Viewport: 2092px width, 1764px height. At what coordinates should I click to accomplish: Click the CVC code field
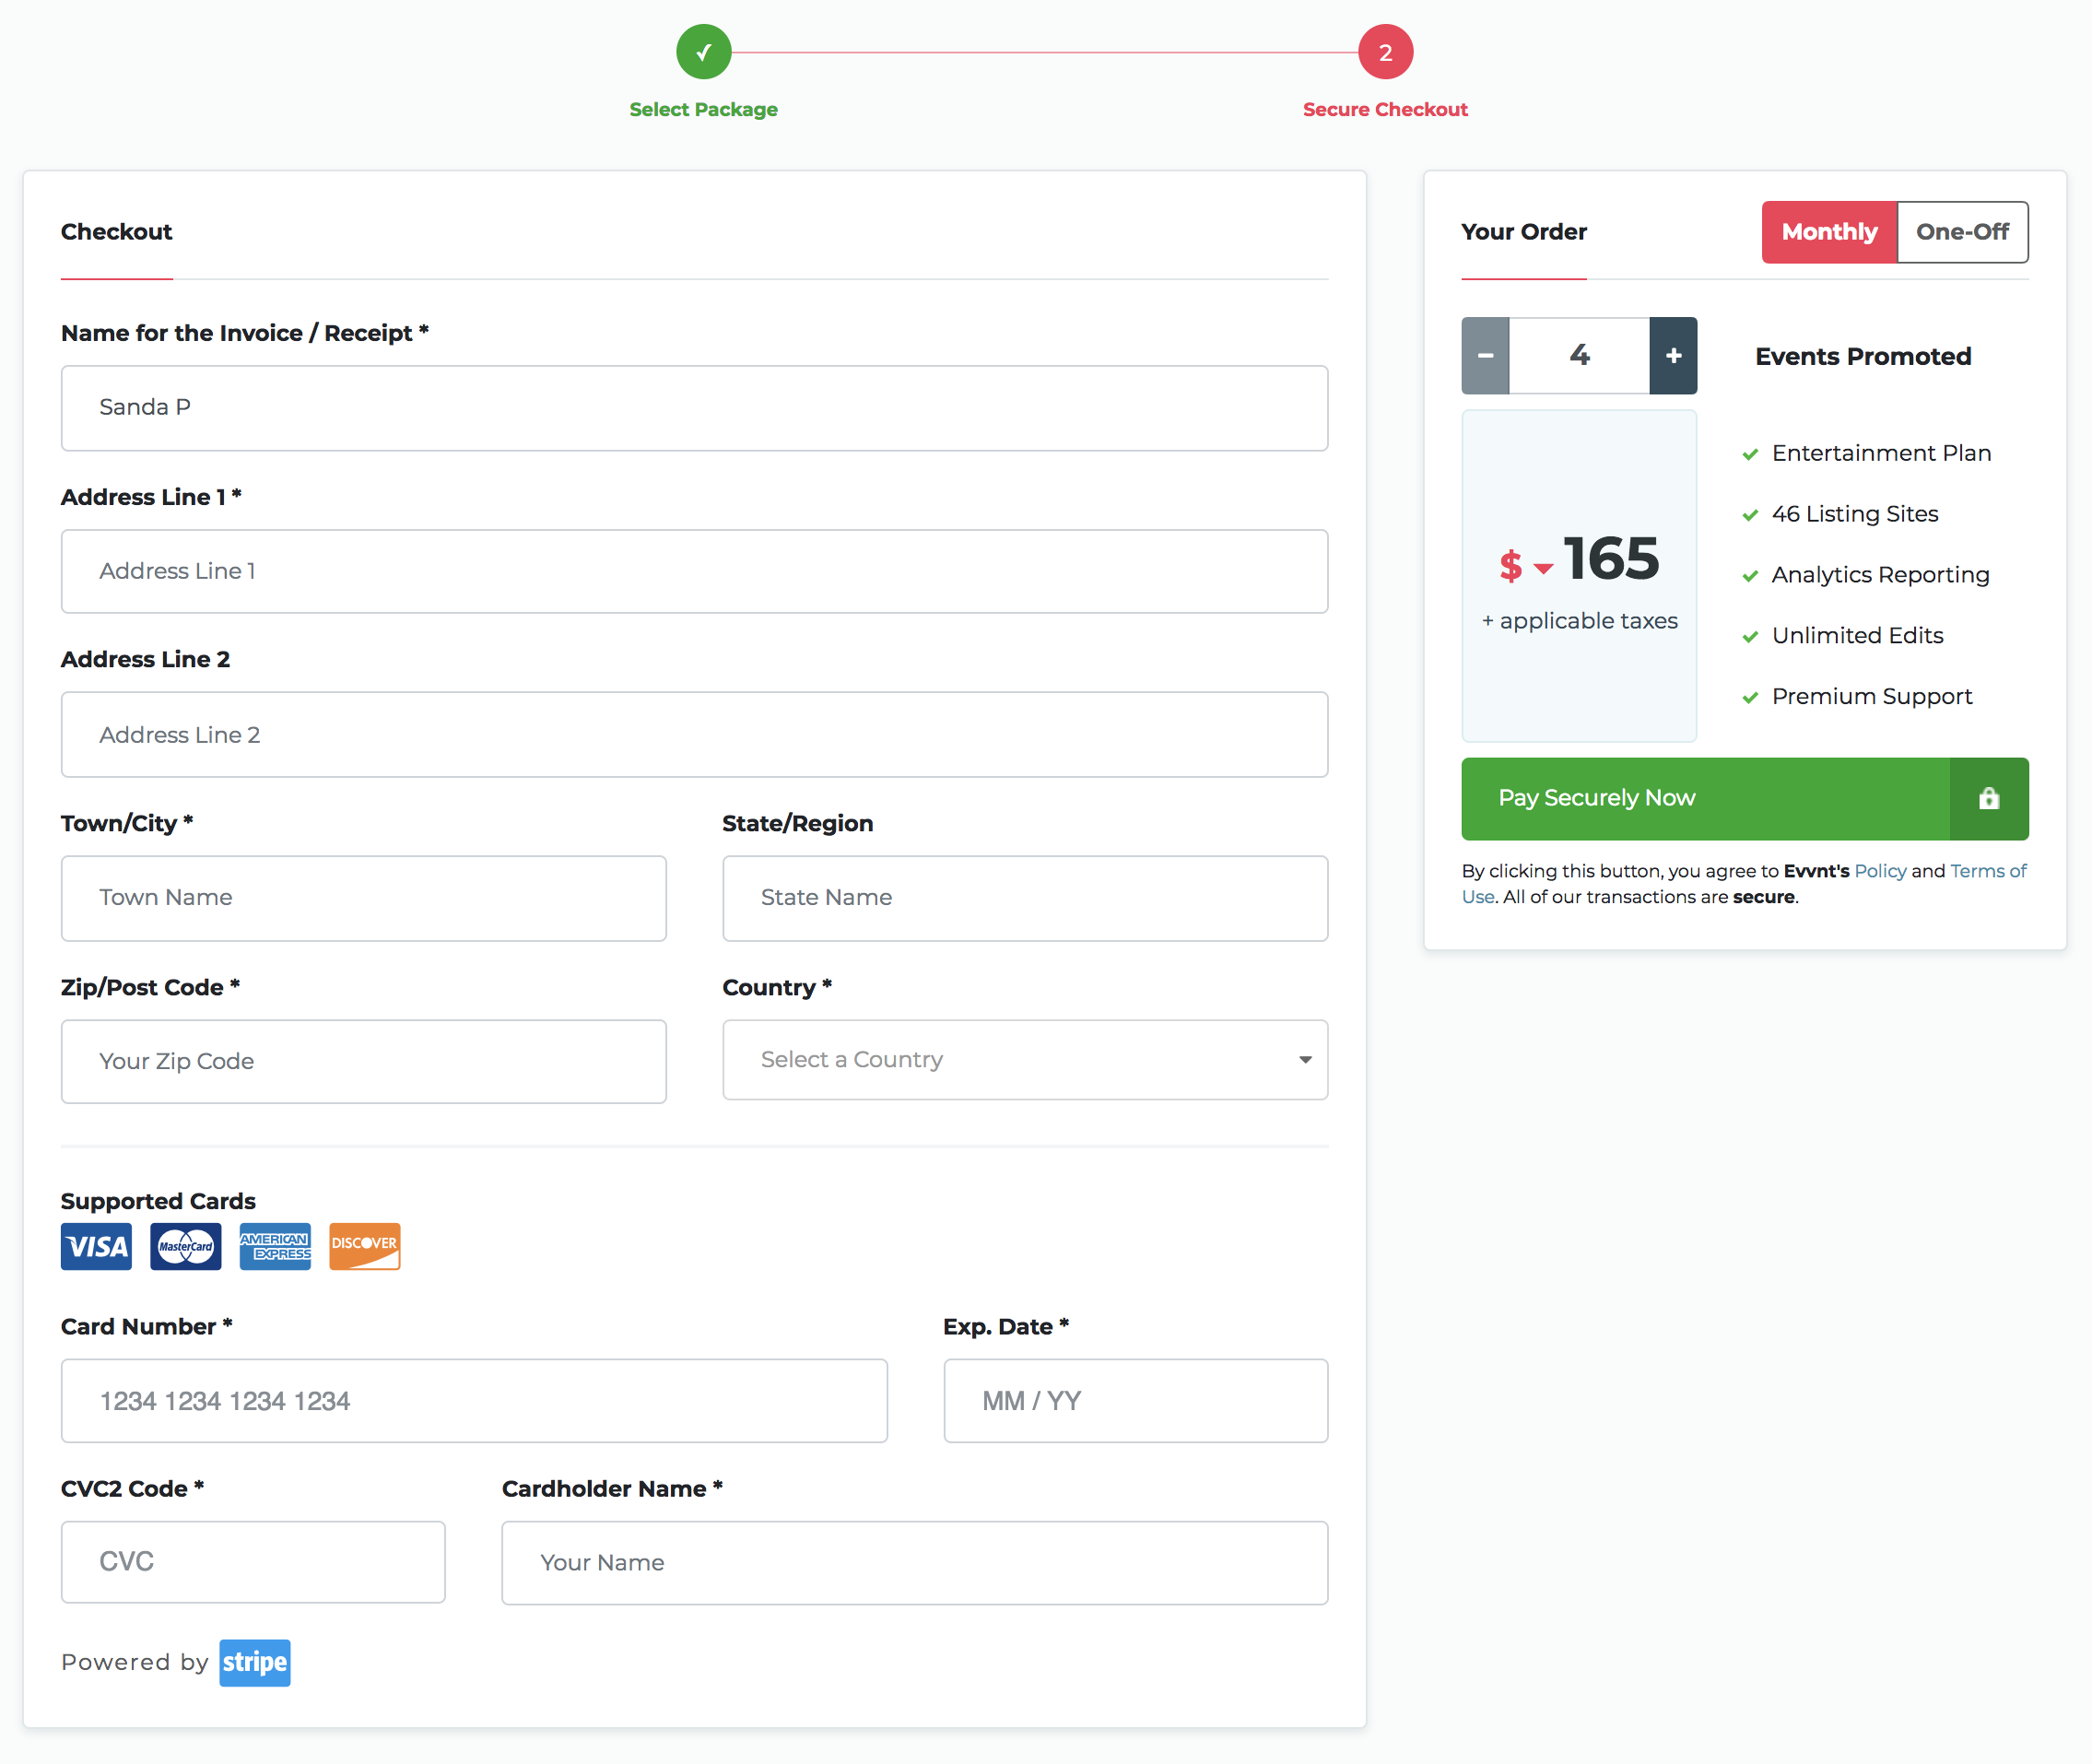click(253, 1562)
